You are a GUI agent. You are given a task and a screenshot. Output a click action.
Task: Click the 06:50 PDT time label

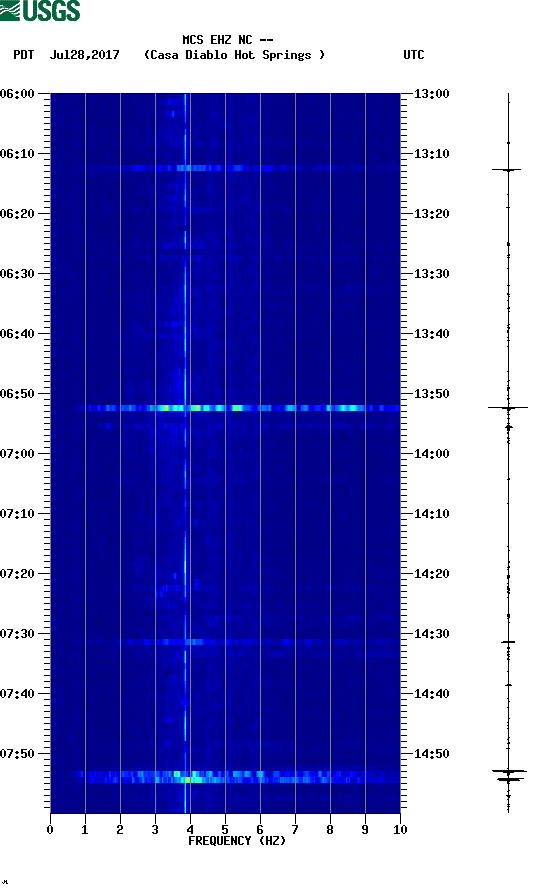point(18,394)
